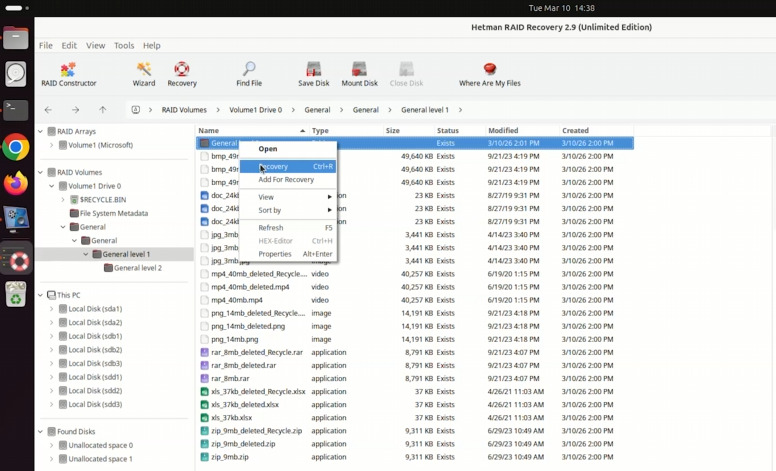
Task: Sort by the Created column header
Action: (596, 131)
